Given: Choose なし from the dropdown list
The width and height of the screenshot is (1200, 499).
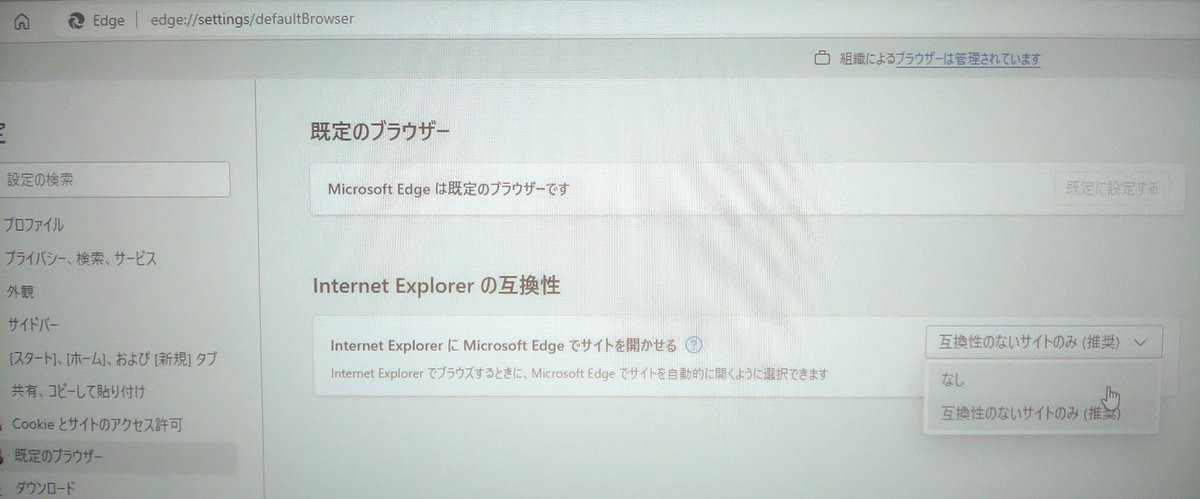Looking at the screenshot, I should pos(1044,380).
